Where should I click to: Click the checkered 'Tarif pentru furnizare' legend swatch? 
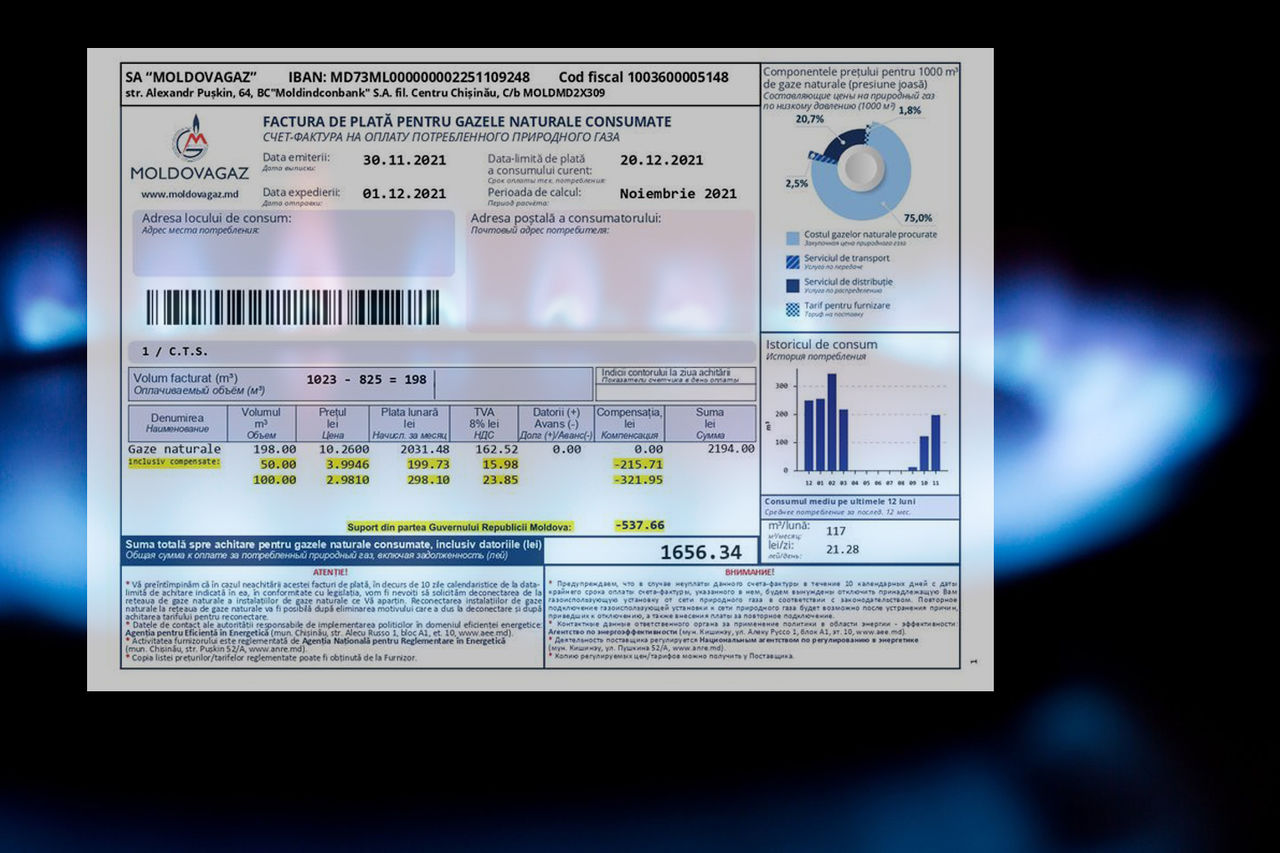pos(792,309)
